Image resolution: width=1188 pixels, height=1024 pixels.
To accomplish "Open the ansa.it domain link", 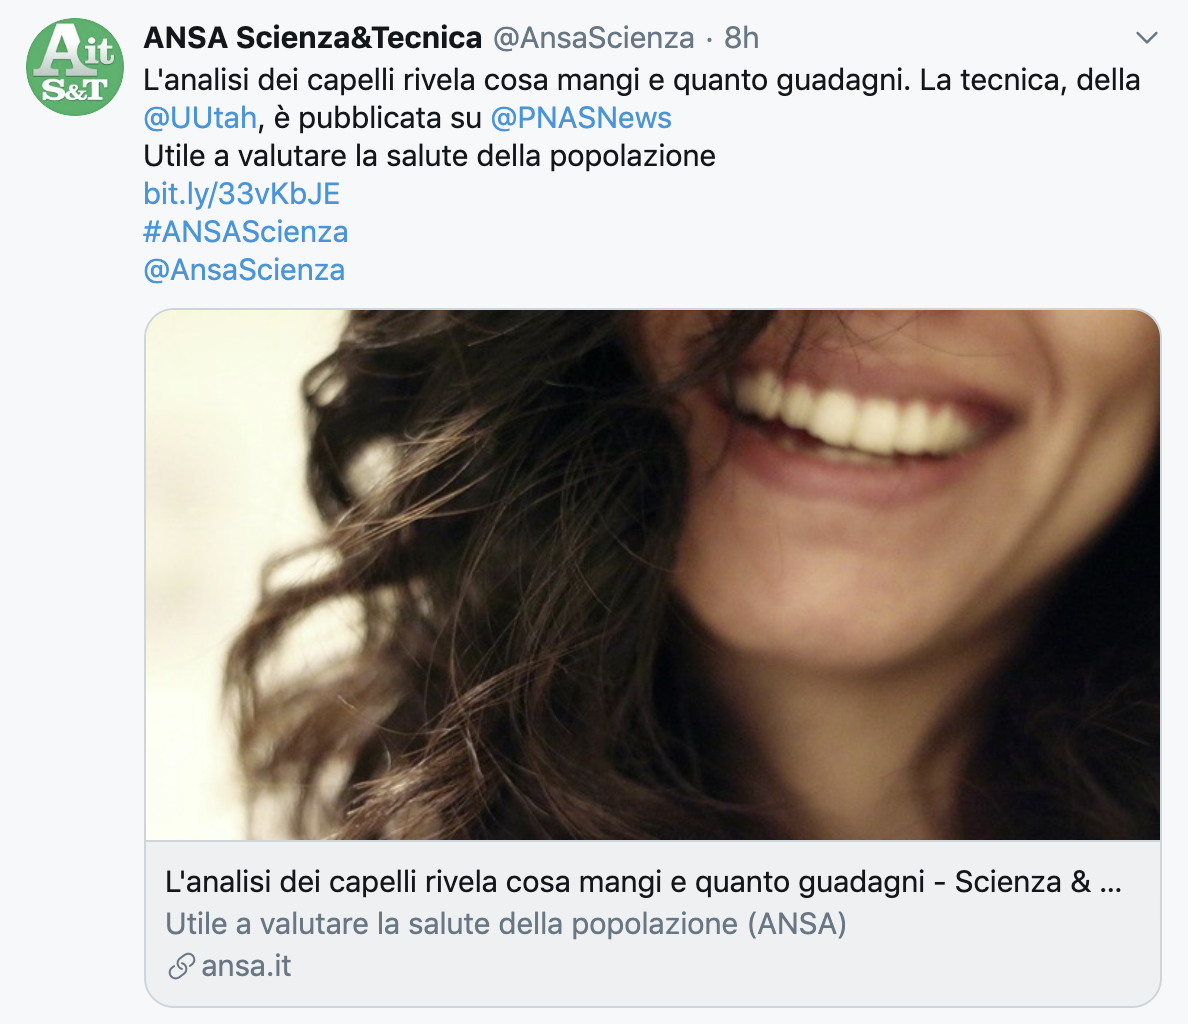I will 246,966.
